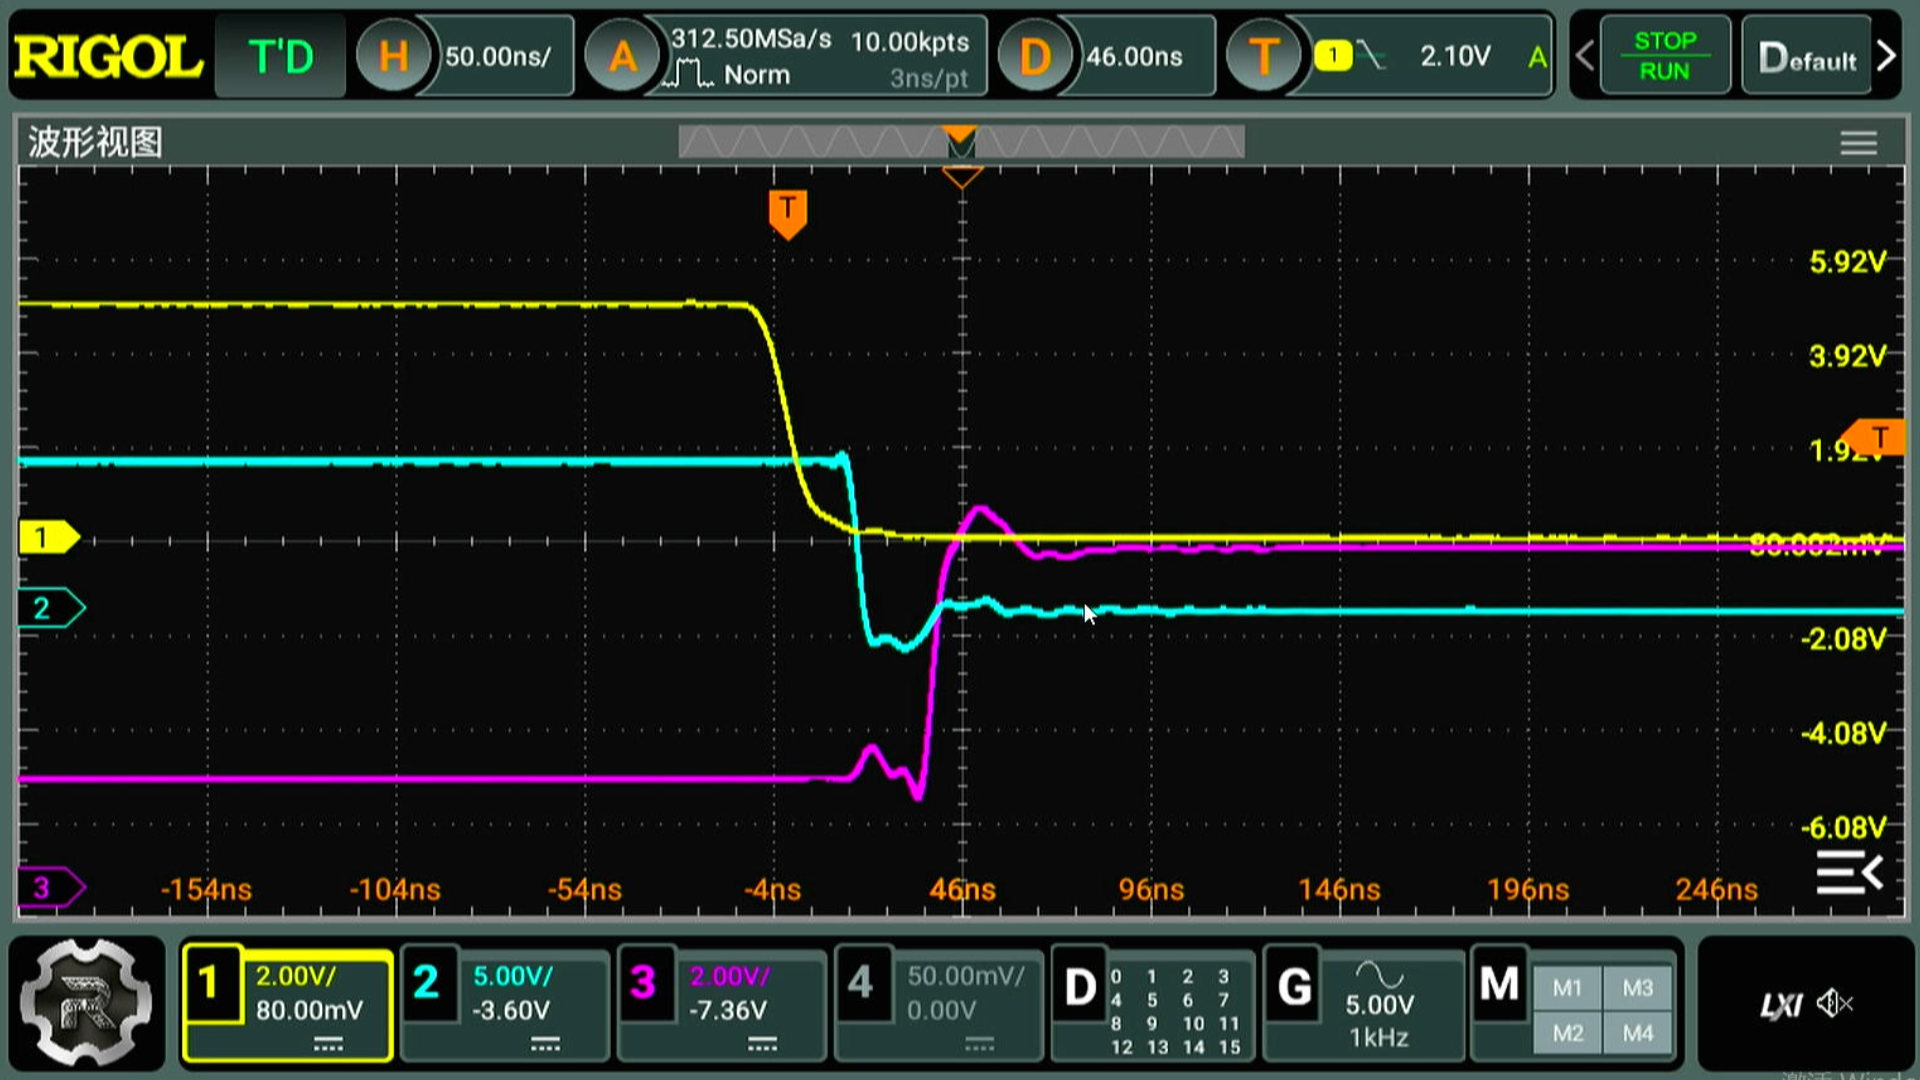Open the waveform view hamburger menu
Image resolution: width=1920 pixels, height=1080 pixels.
[x=1858, y=143]
